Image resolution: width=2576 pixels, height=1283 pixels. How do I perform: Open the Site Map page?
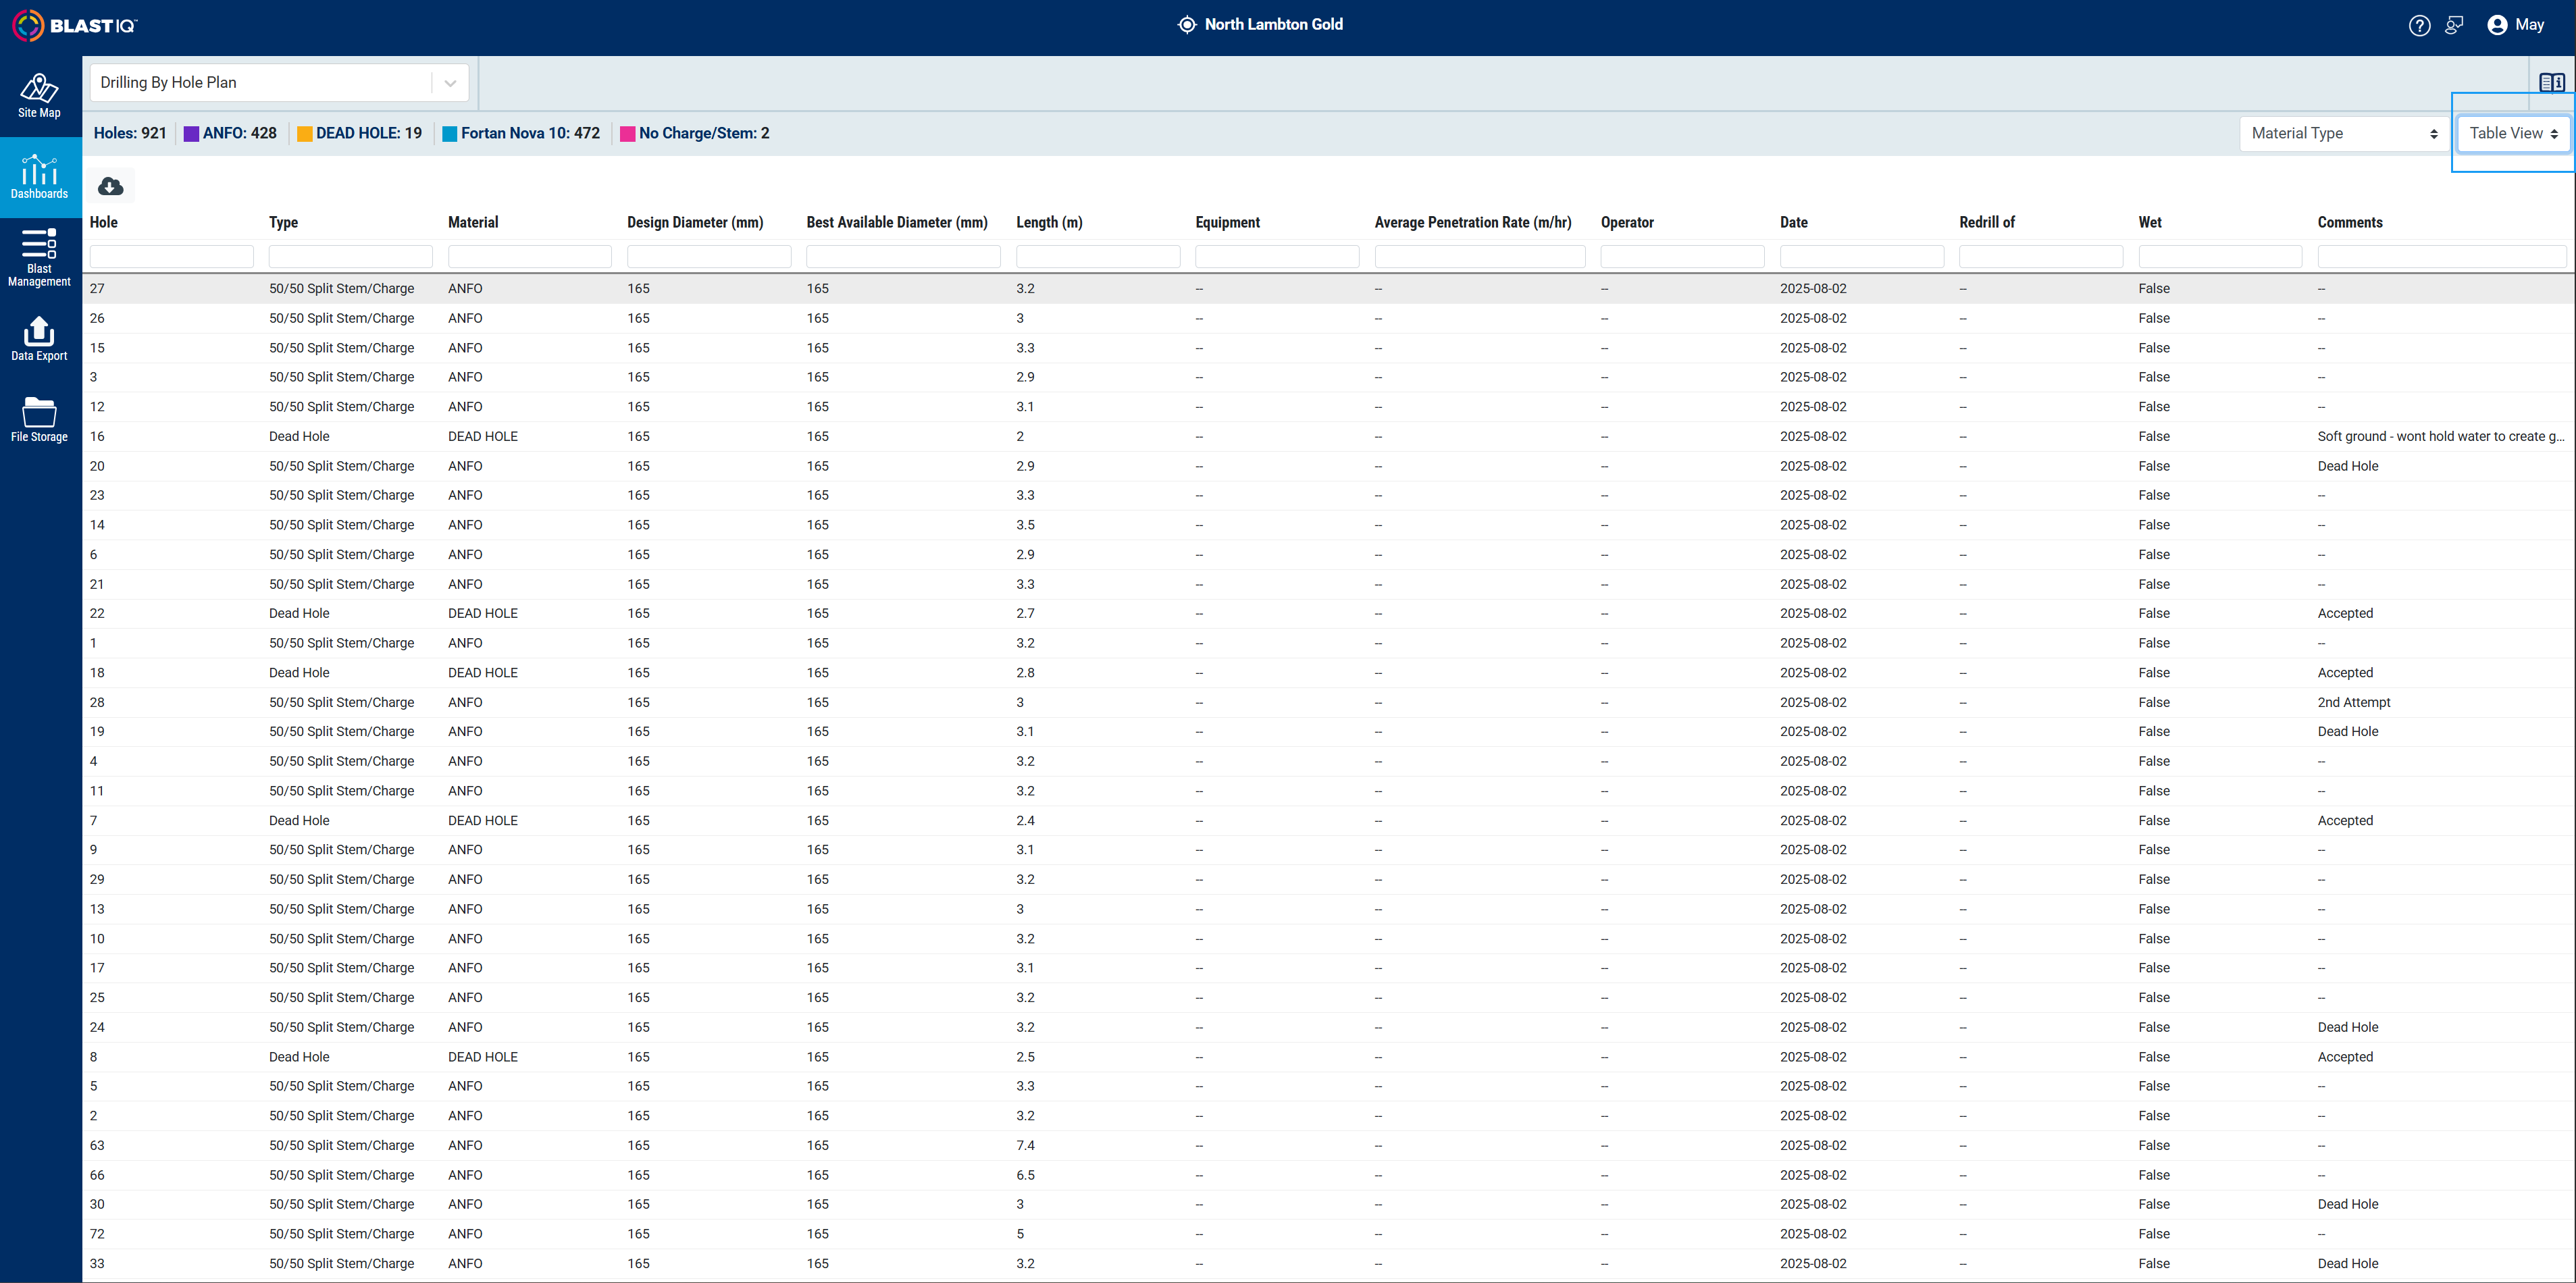[40, 96]
